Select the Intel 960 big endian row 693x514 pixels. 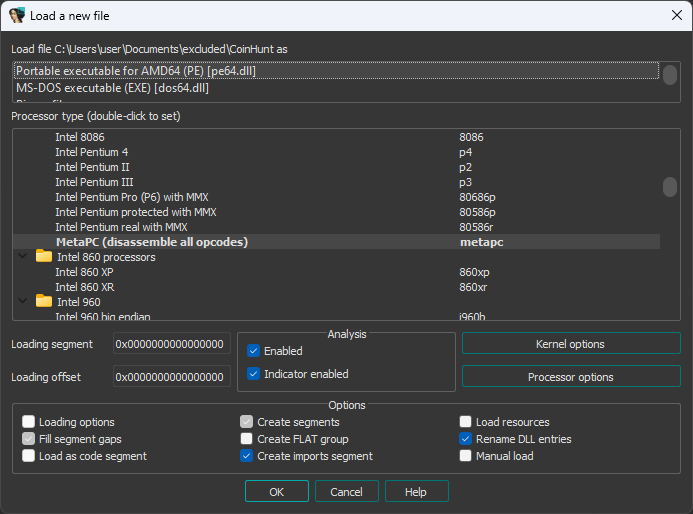tap(336, 316)
